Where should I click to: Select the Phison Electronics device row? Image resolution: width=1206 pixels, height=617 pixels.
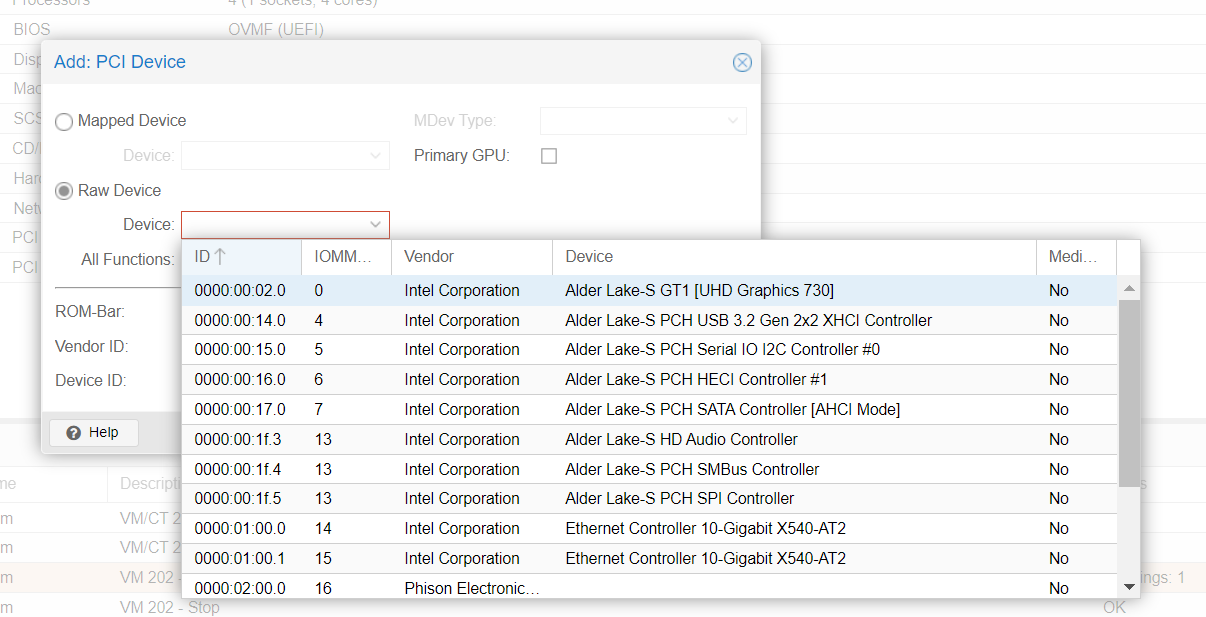tap(649, 588)
